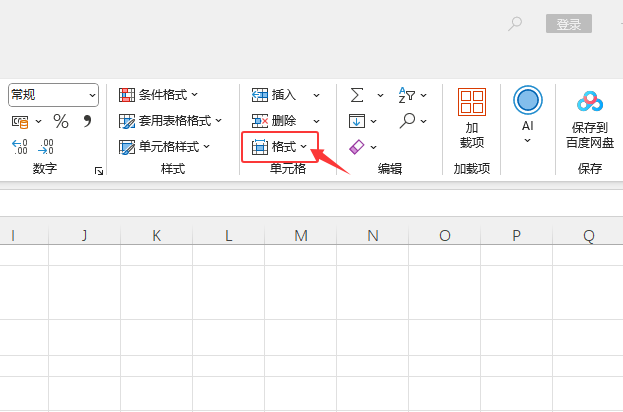Apply percent style to the cell
Image resolution: width=623 pixels, height=412 pixels.
[x=61, y=121]
